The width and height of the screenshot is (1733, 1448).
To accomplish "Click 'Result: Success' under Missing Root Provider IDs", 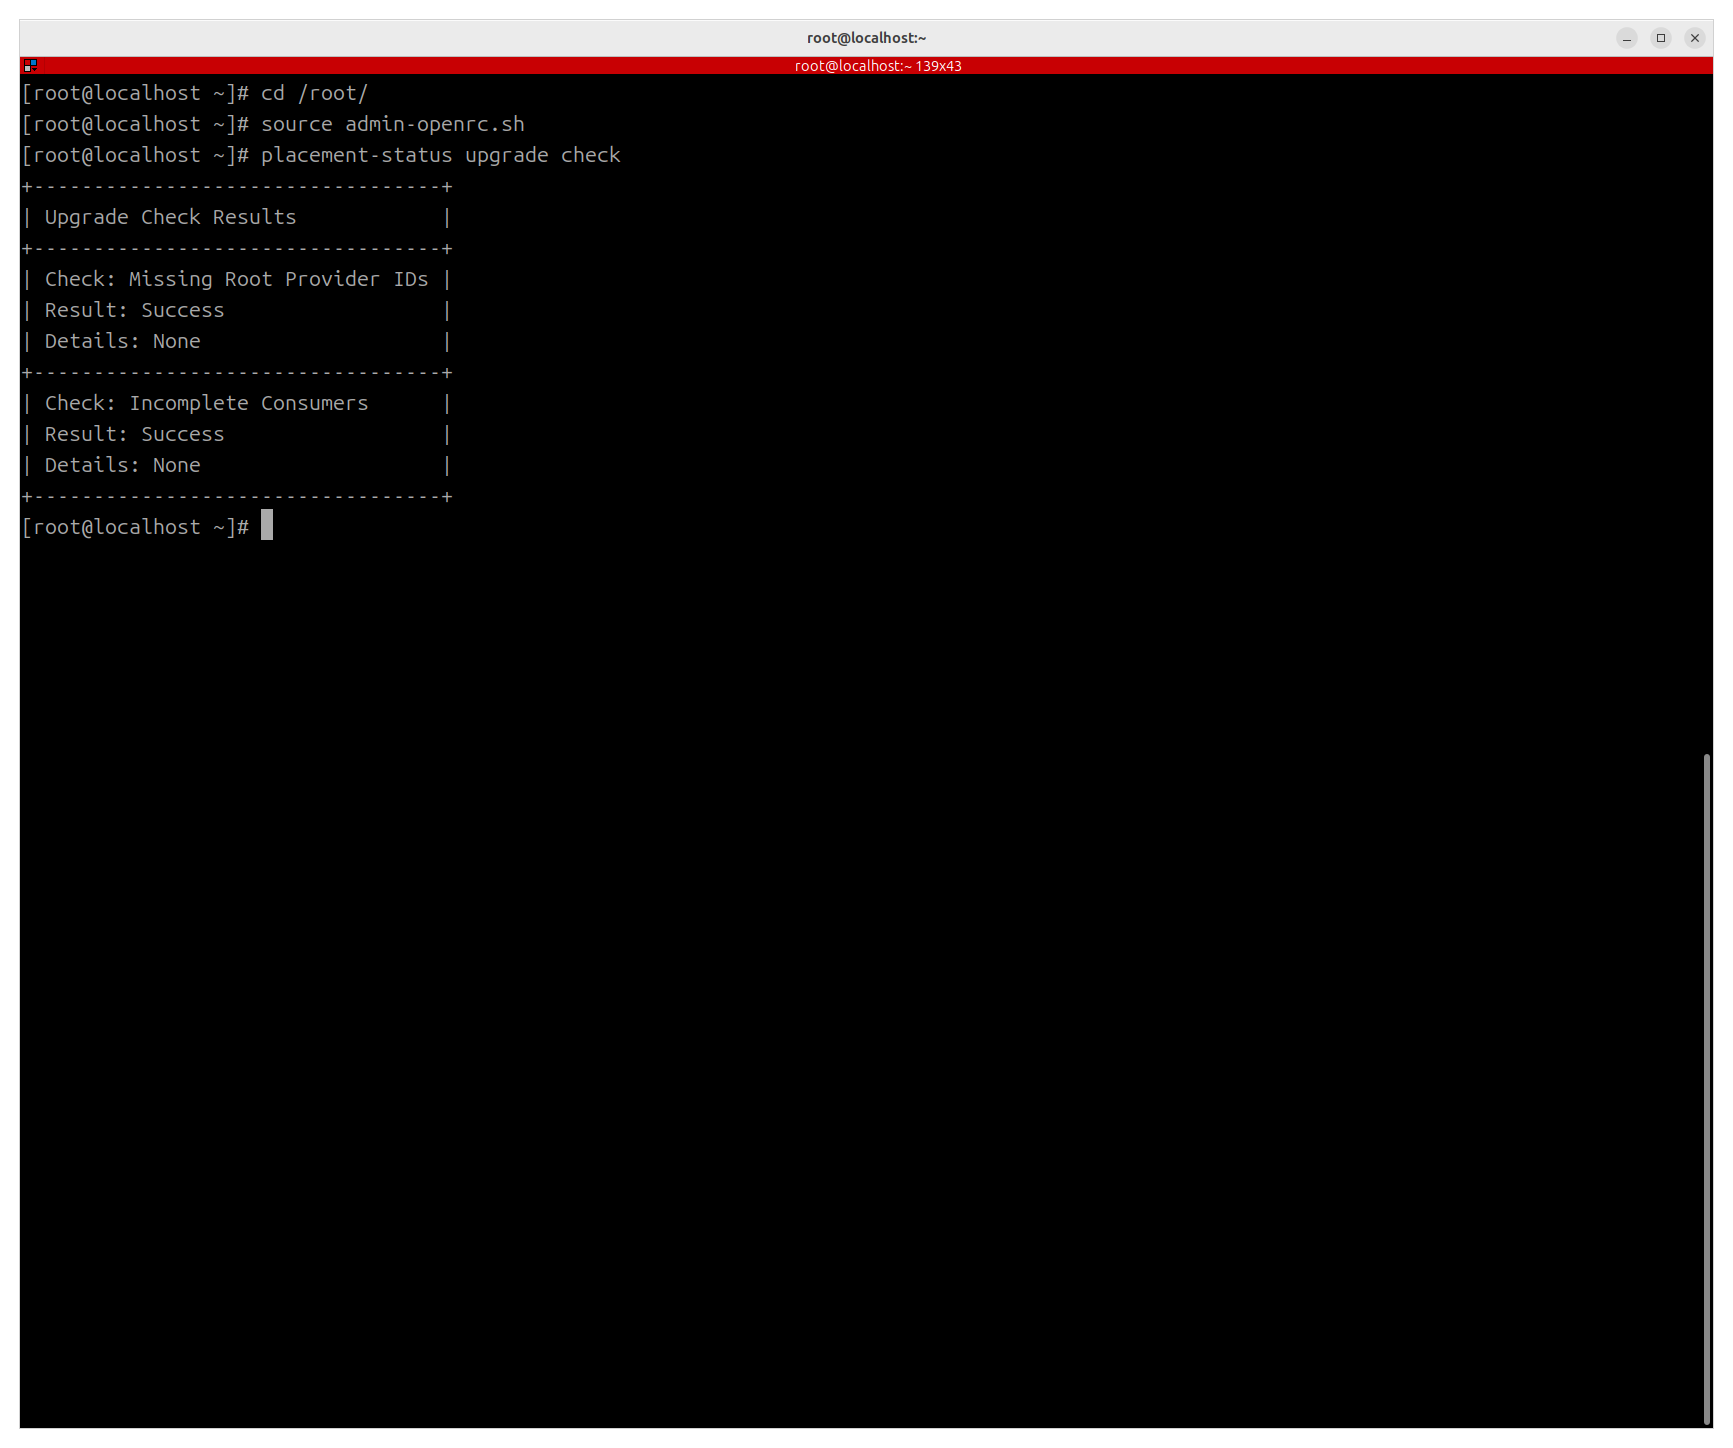I will tap(134, 310).
